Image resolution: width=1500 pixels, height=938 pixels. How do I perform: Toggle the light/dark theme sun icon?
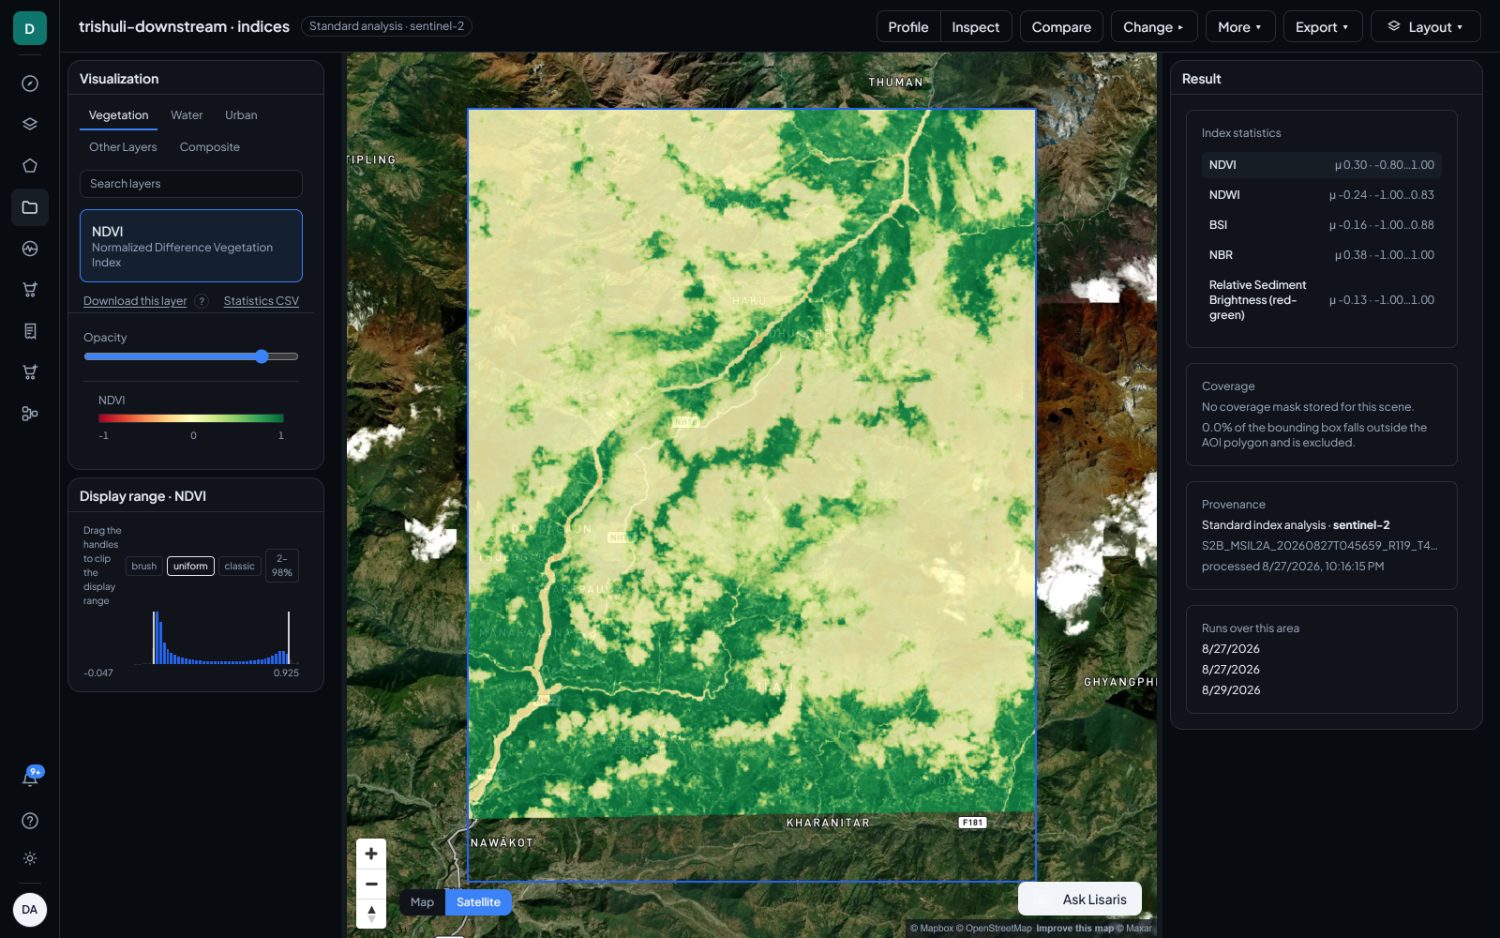(x=30, y=859)
